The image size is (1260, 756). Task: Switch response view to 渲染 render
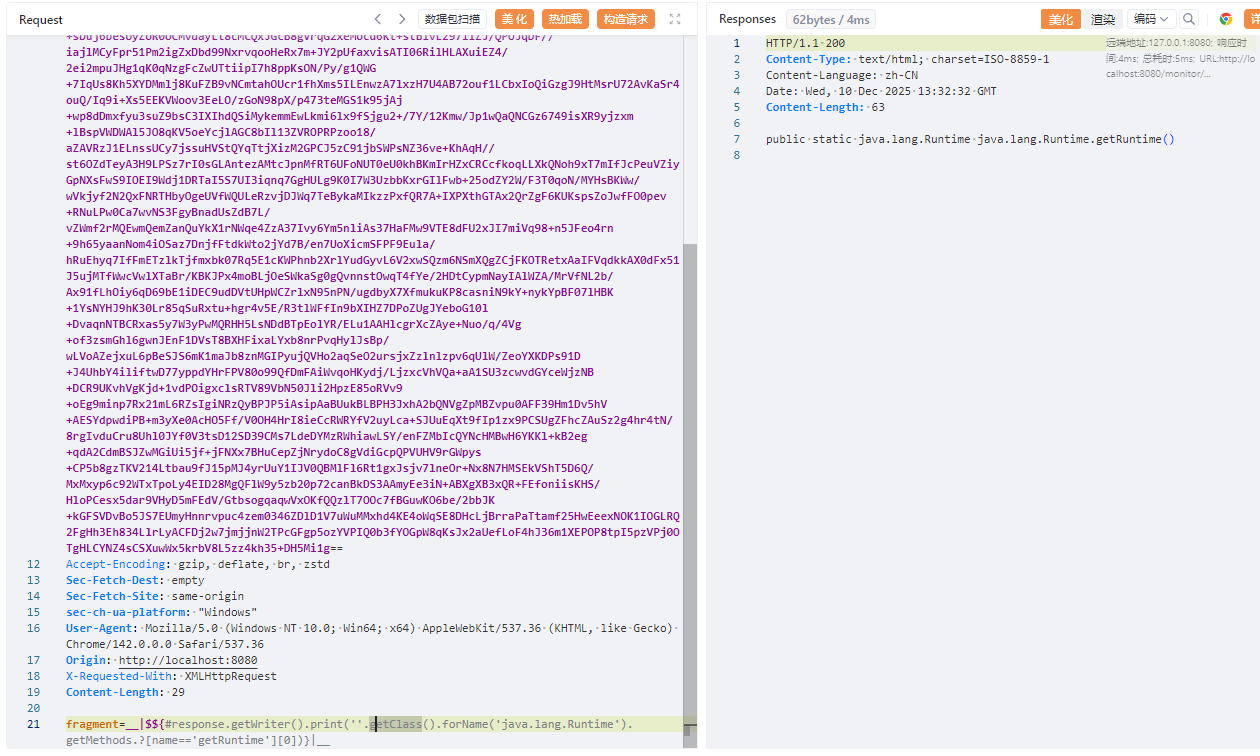click(x=1103, y=19)
